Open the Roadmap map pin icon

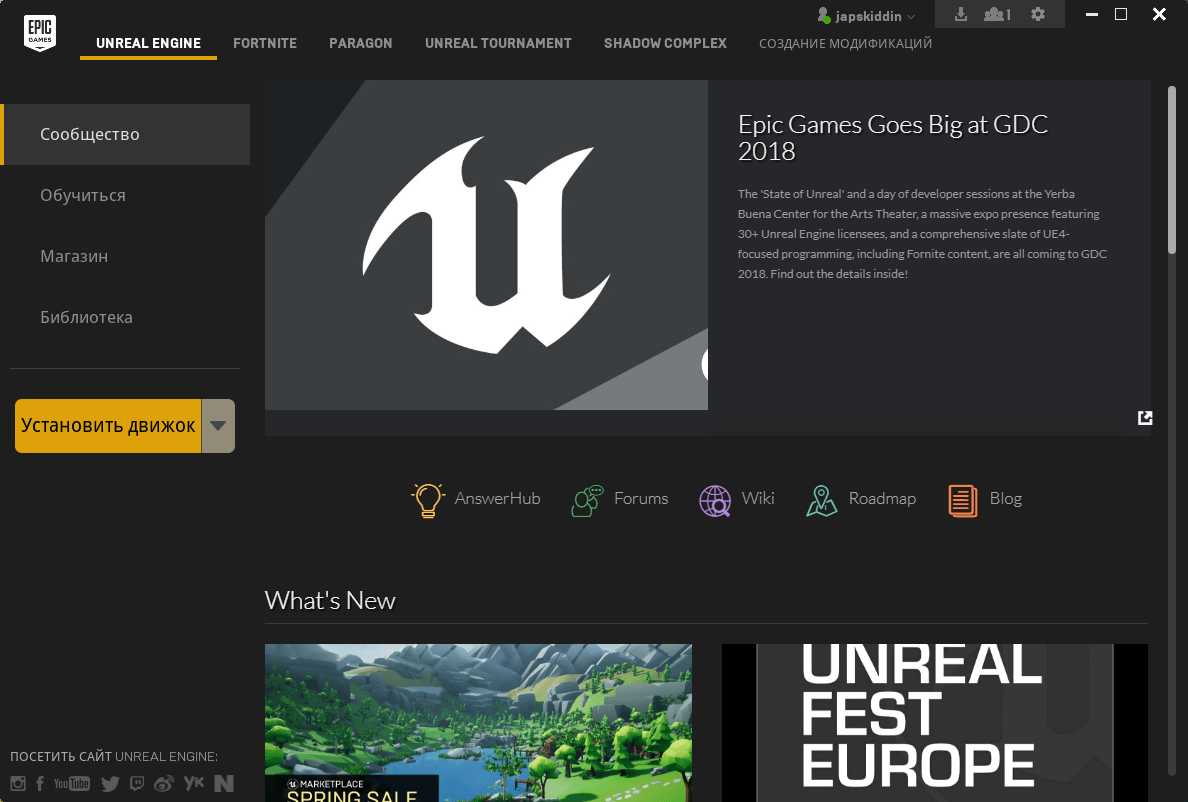pos(822,501)
